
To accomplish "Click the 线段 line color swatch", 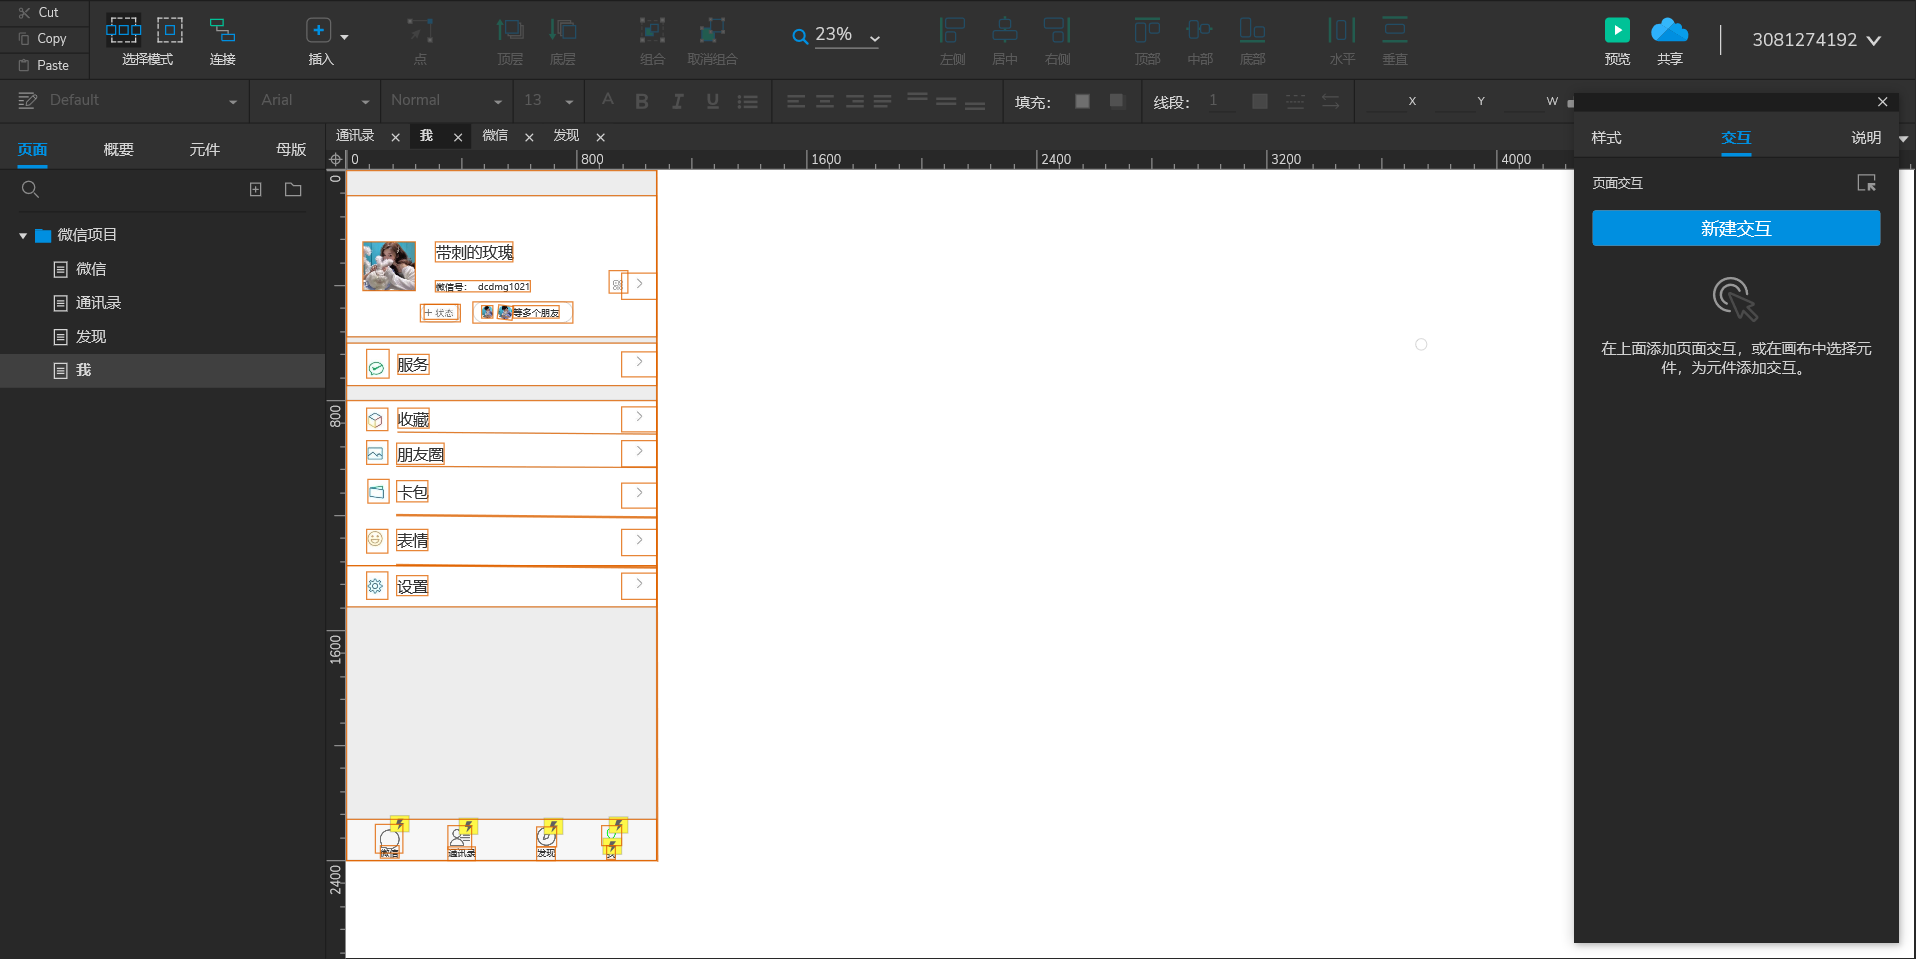I will [x=1260, y=101].
